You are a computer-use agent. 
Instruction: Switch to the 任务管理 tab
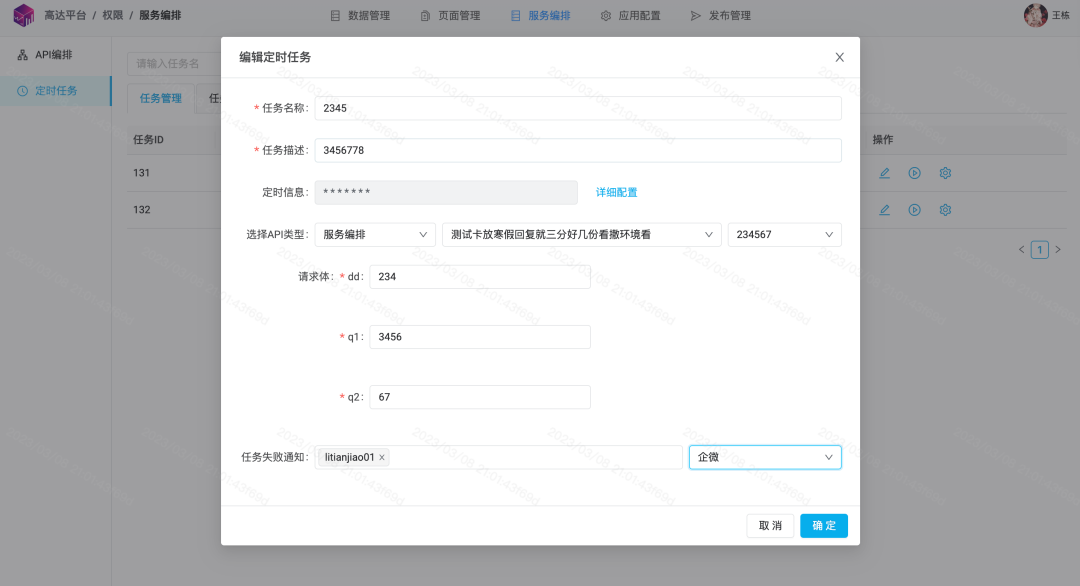[x=160, y=98]
